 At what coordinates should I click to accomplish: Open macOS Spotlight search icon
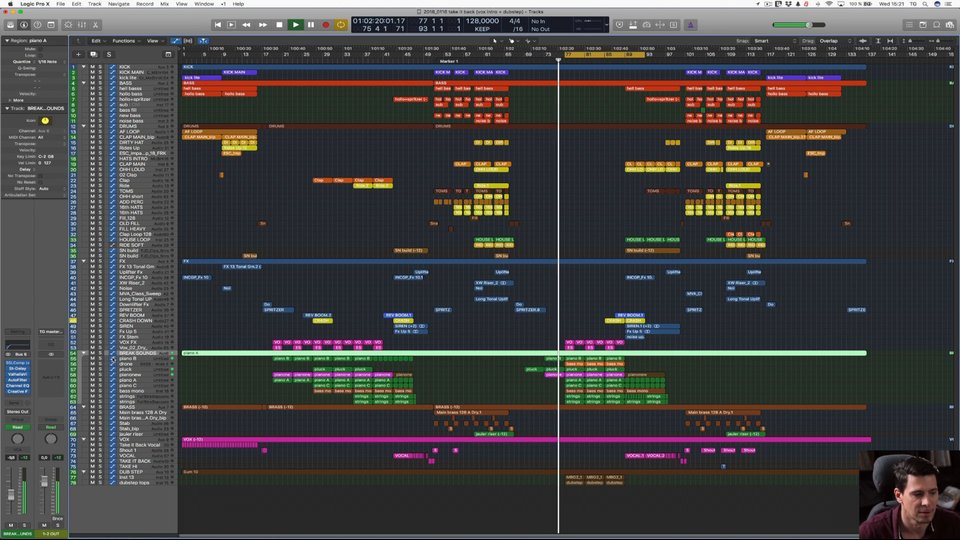(924, 4)
